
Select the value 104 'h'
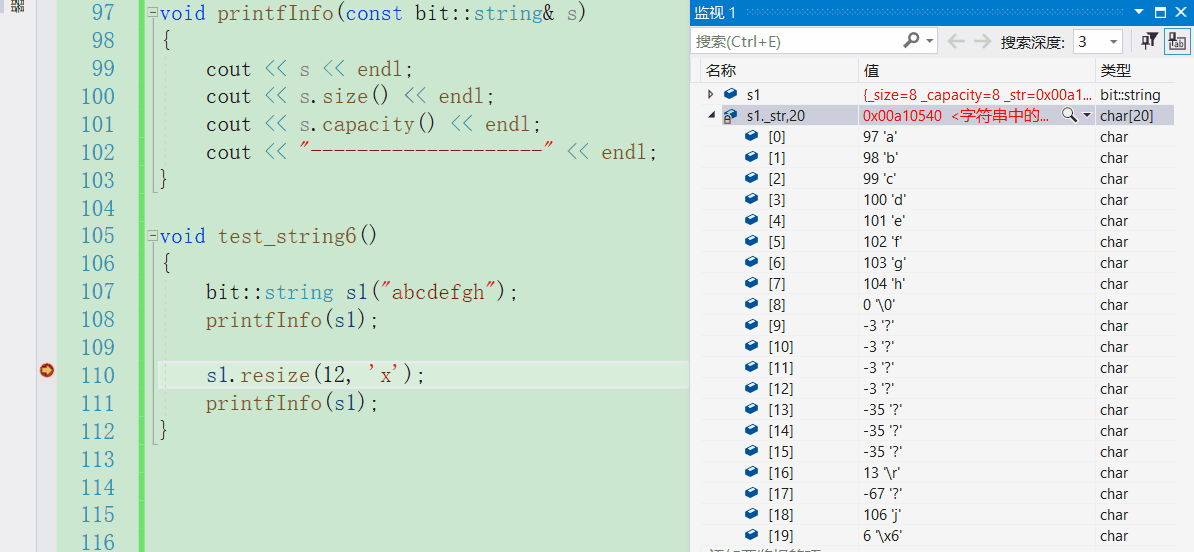(x=883, y=283)
